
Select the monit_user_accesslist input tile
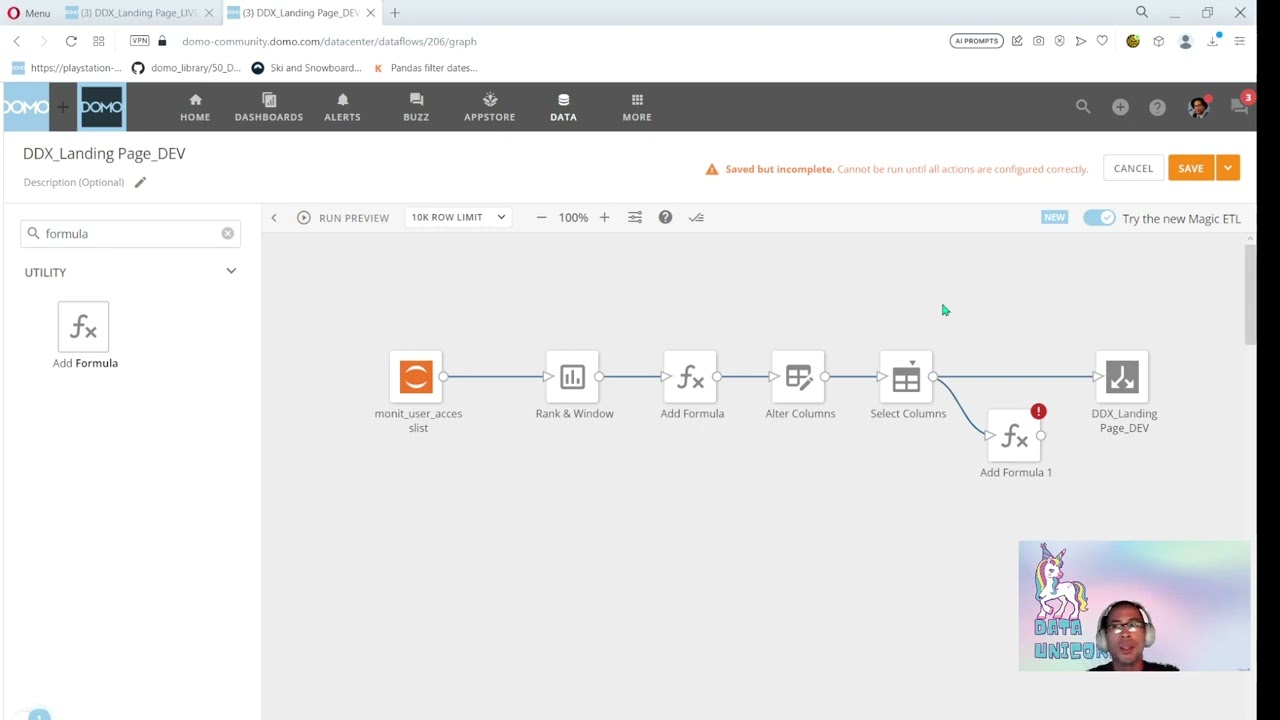[416, 377]
